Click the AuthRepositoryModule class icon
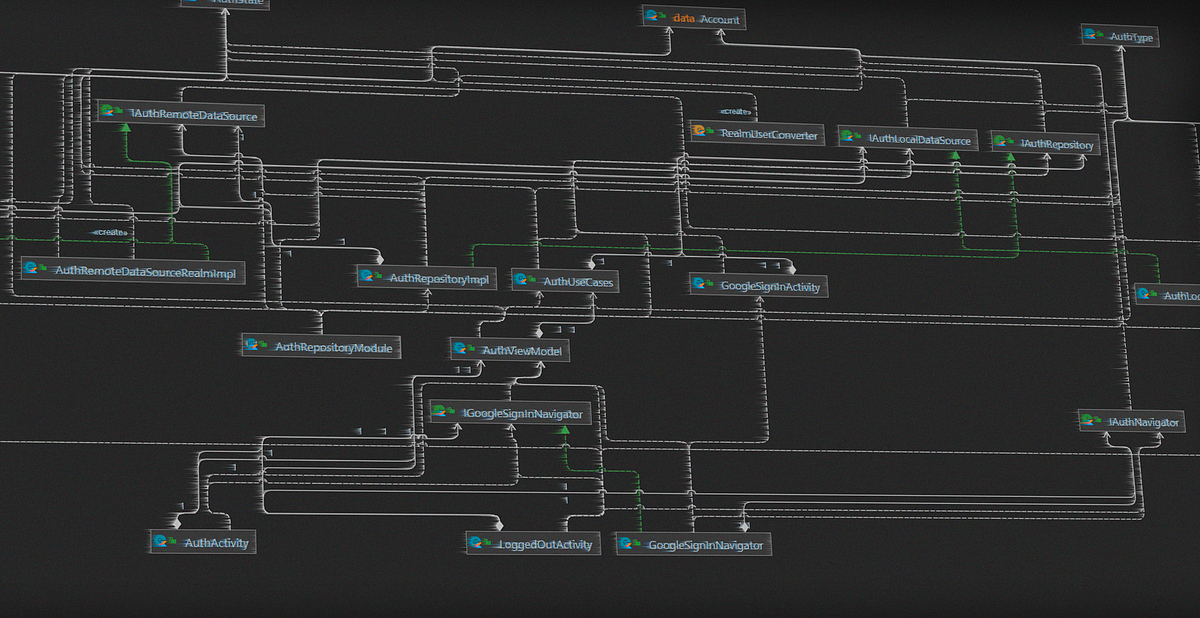 pyautogui.click(x=252, y=345)
